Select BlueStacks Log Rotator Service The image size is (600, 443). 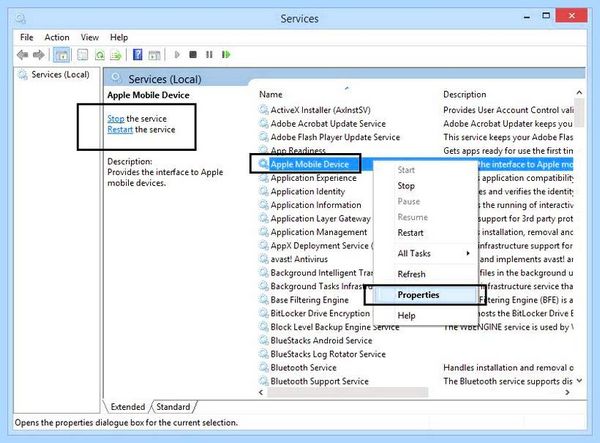coord(328,354)
